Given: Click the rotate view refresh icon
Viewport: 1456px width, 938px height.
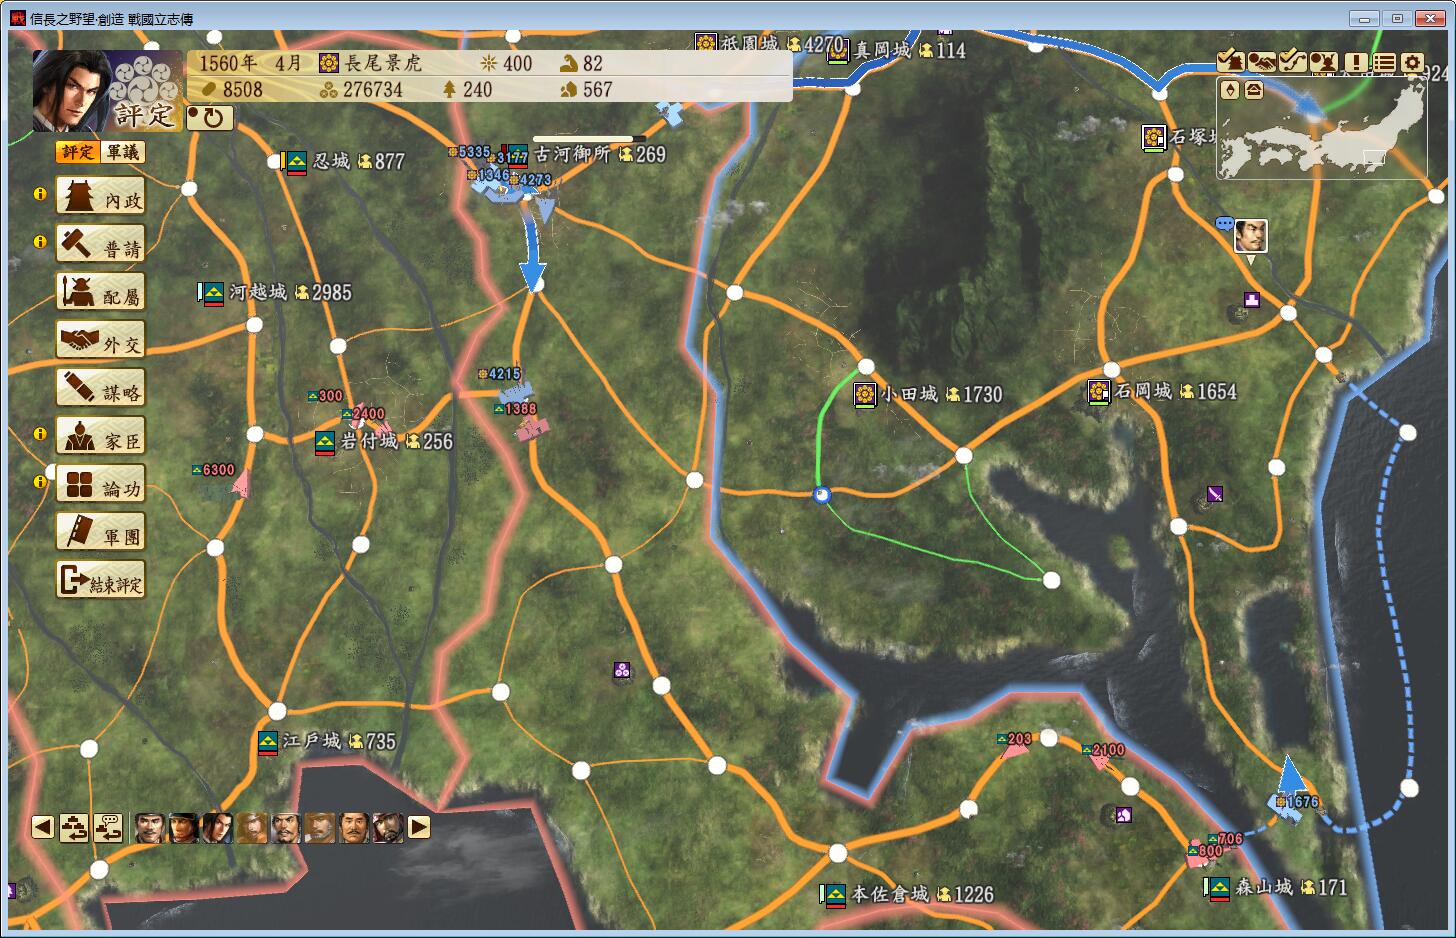Looking at the screenshot, I should click(210, 118).
